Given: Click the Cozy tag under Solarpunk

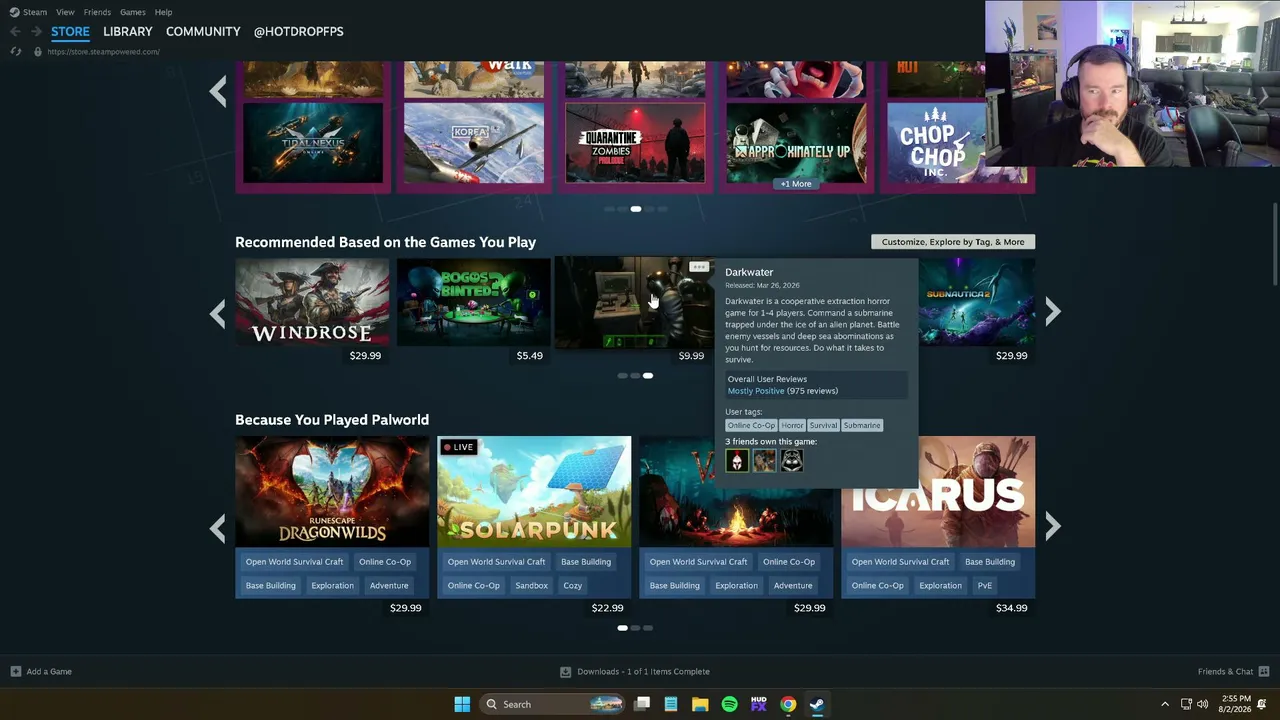Looking at the screenshot, I should click(x=572, y=586).
